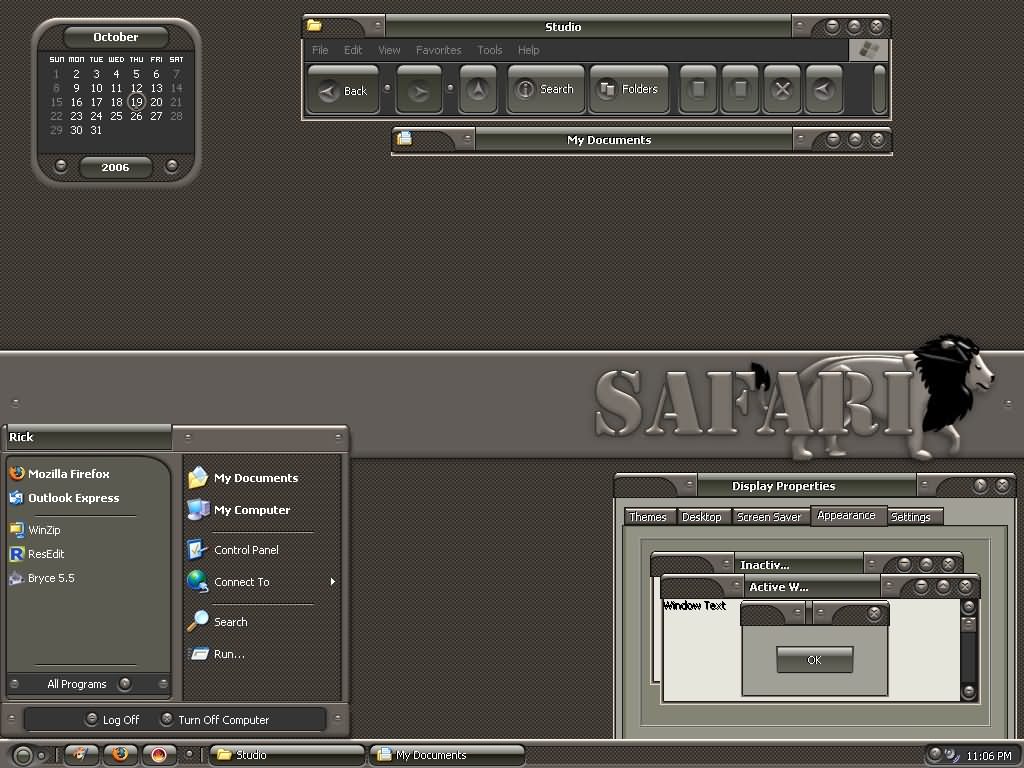Switch to the Screen Saver tab
Viewport: 1024px width, 768px height.
[x=769, y=517]
